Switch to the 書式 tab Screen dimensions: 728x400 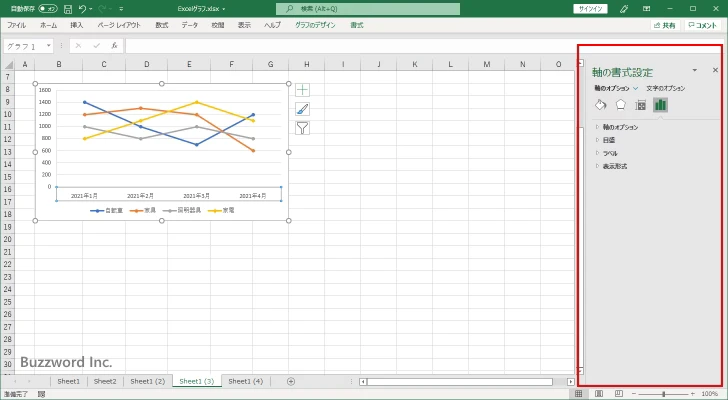357,25
